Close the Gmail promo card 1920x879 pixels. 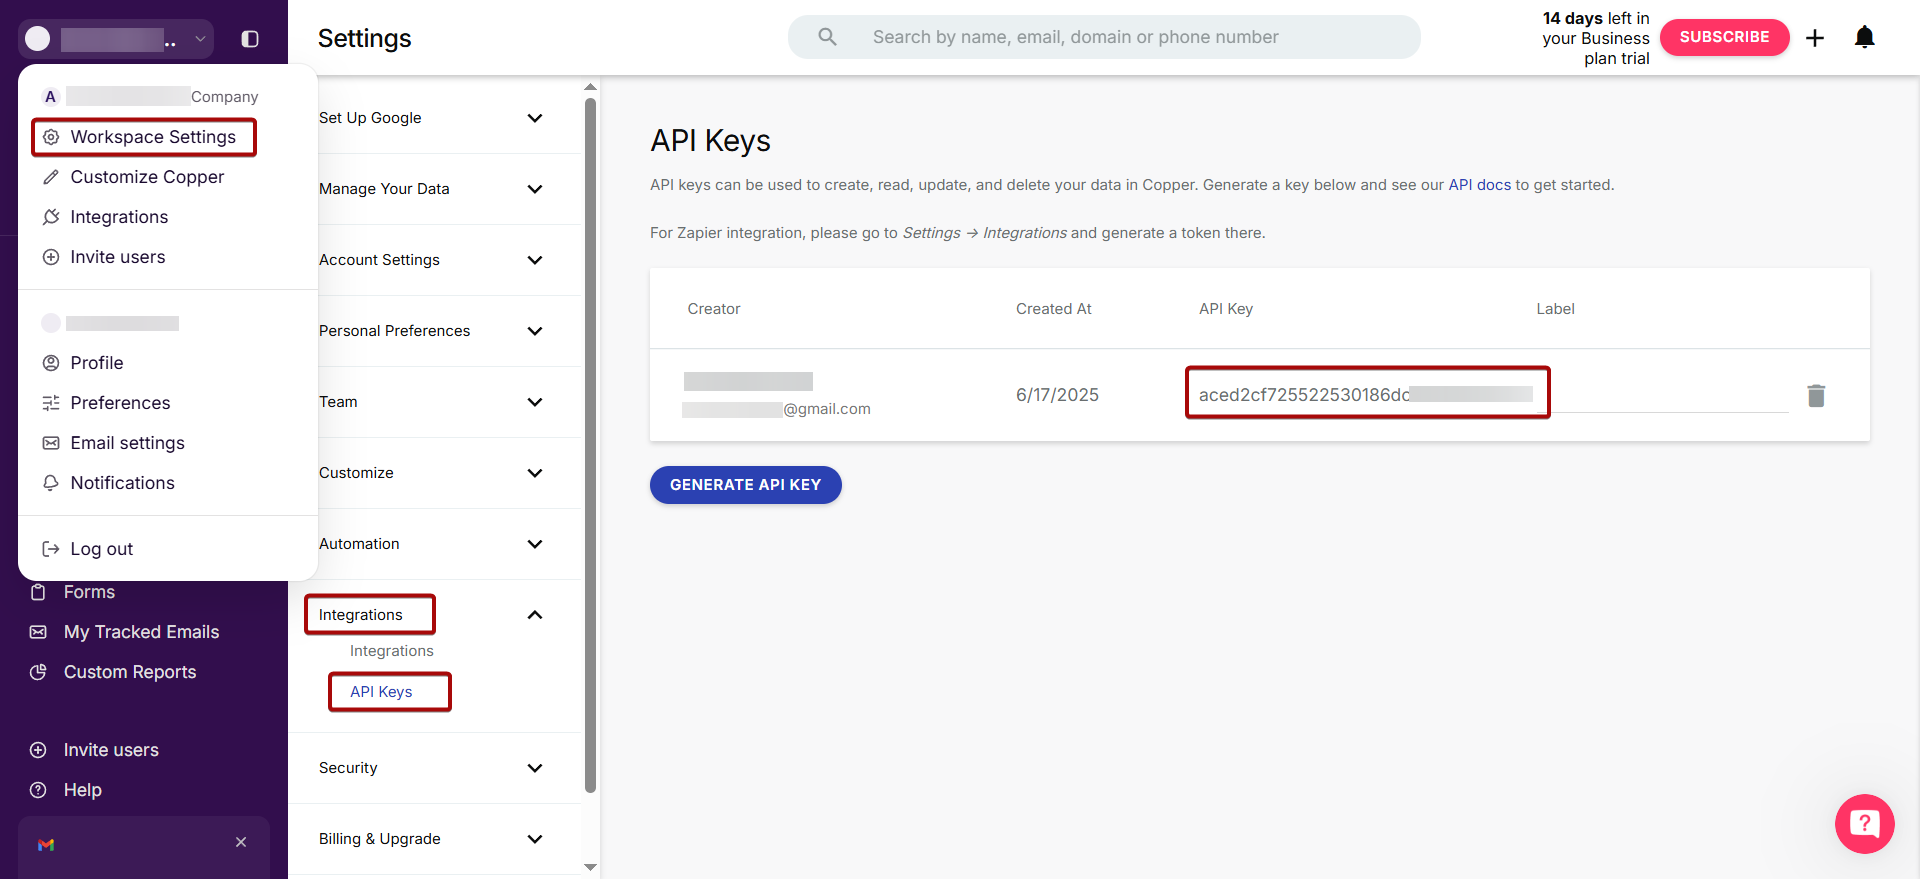tap(241, 842)
